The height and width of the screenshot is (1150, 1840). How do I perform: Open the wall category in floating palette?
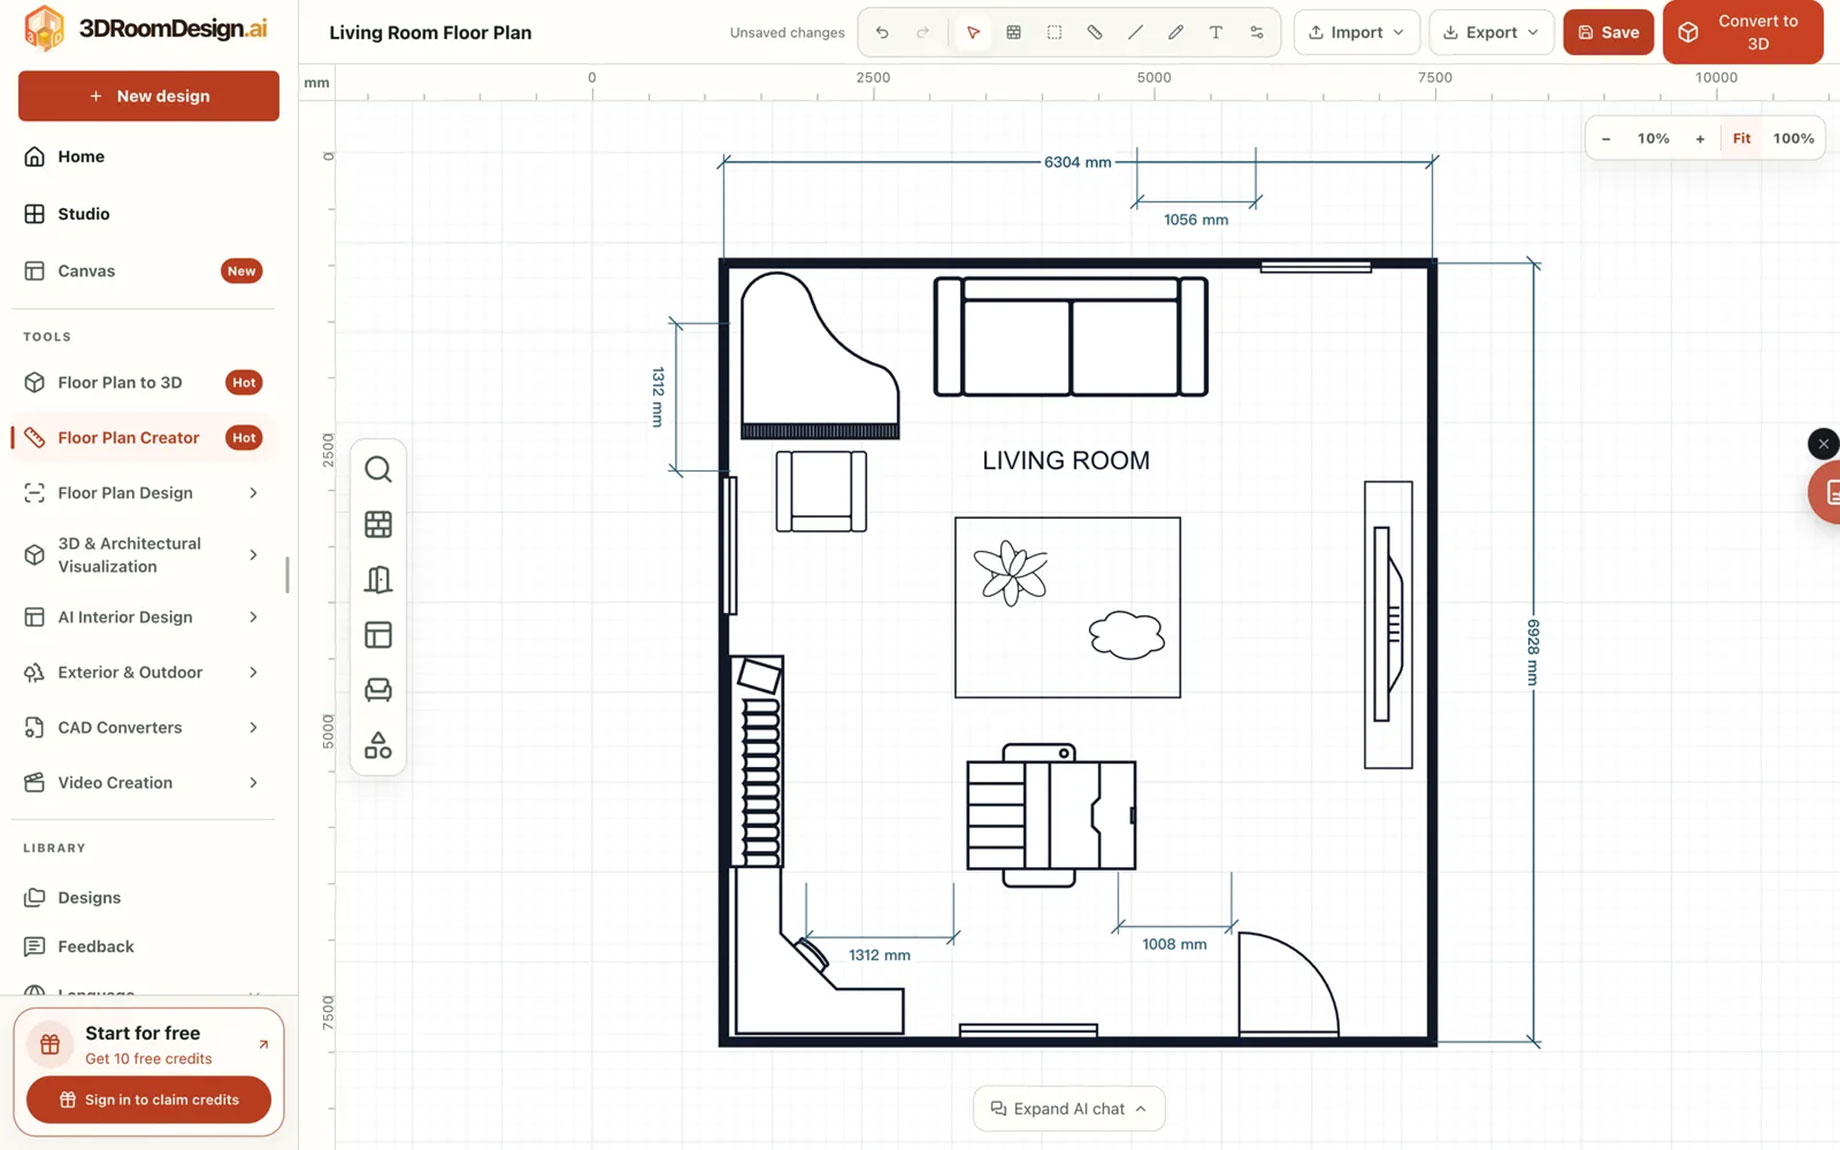tap(378, 524)
